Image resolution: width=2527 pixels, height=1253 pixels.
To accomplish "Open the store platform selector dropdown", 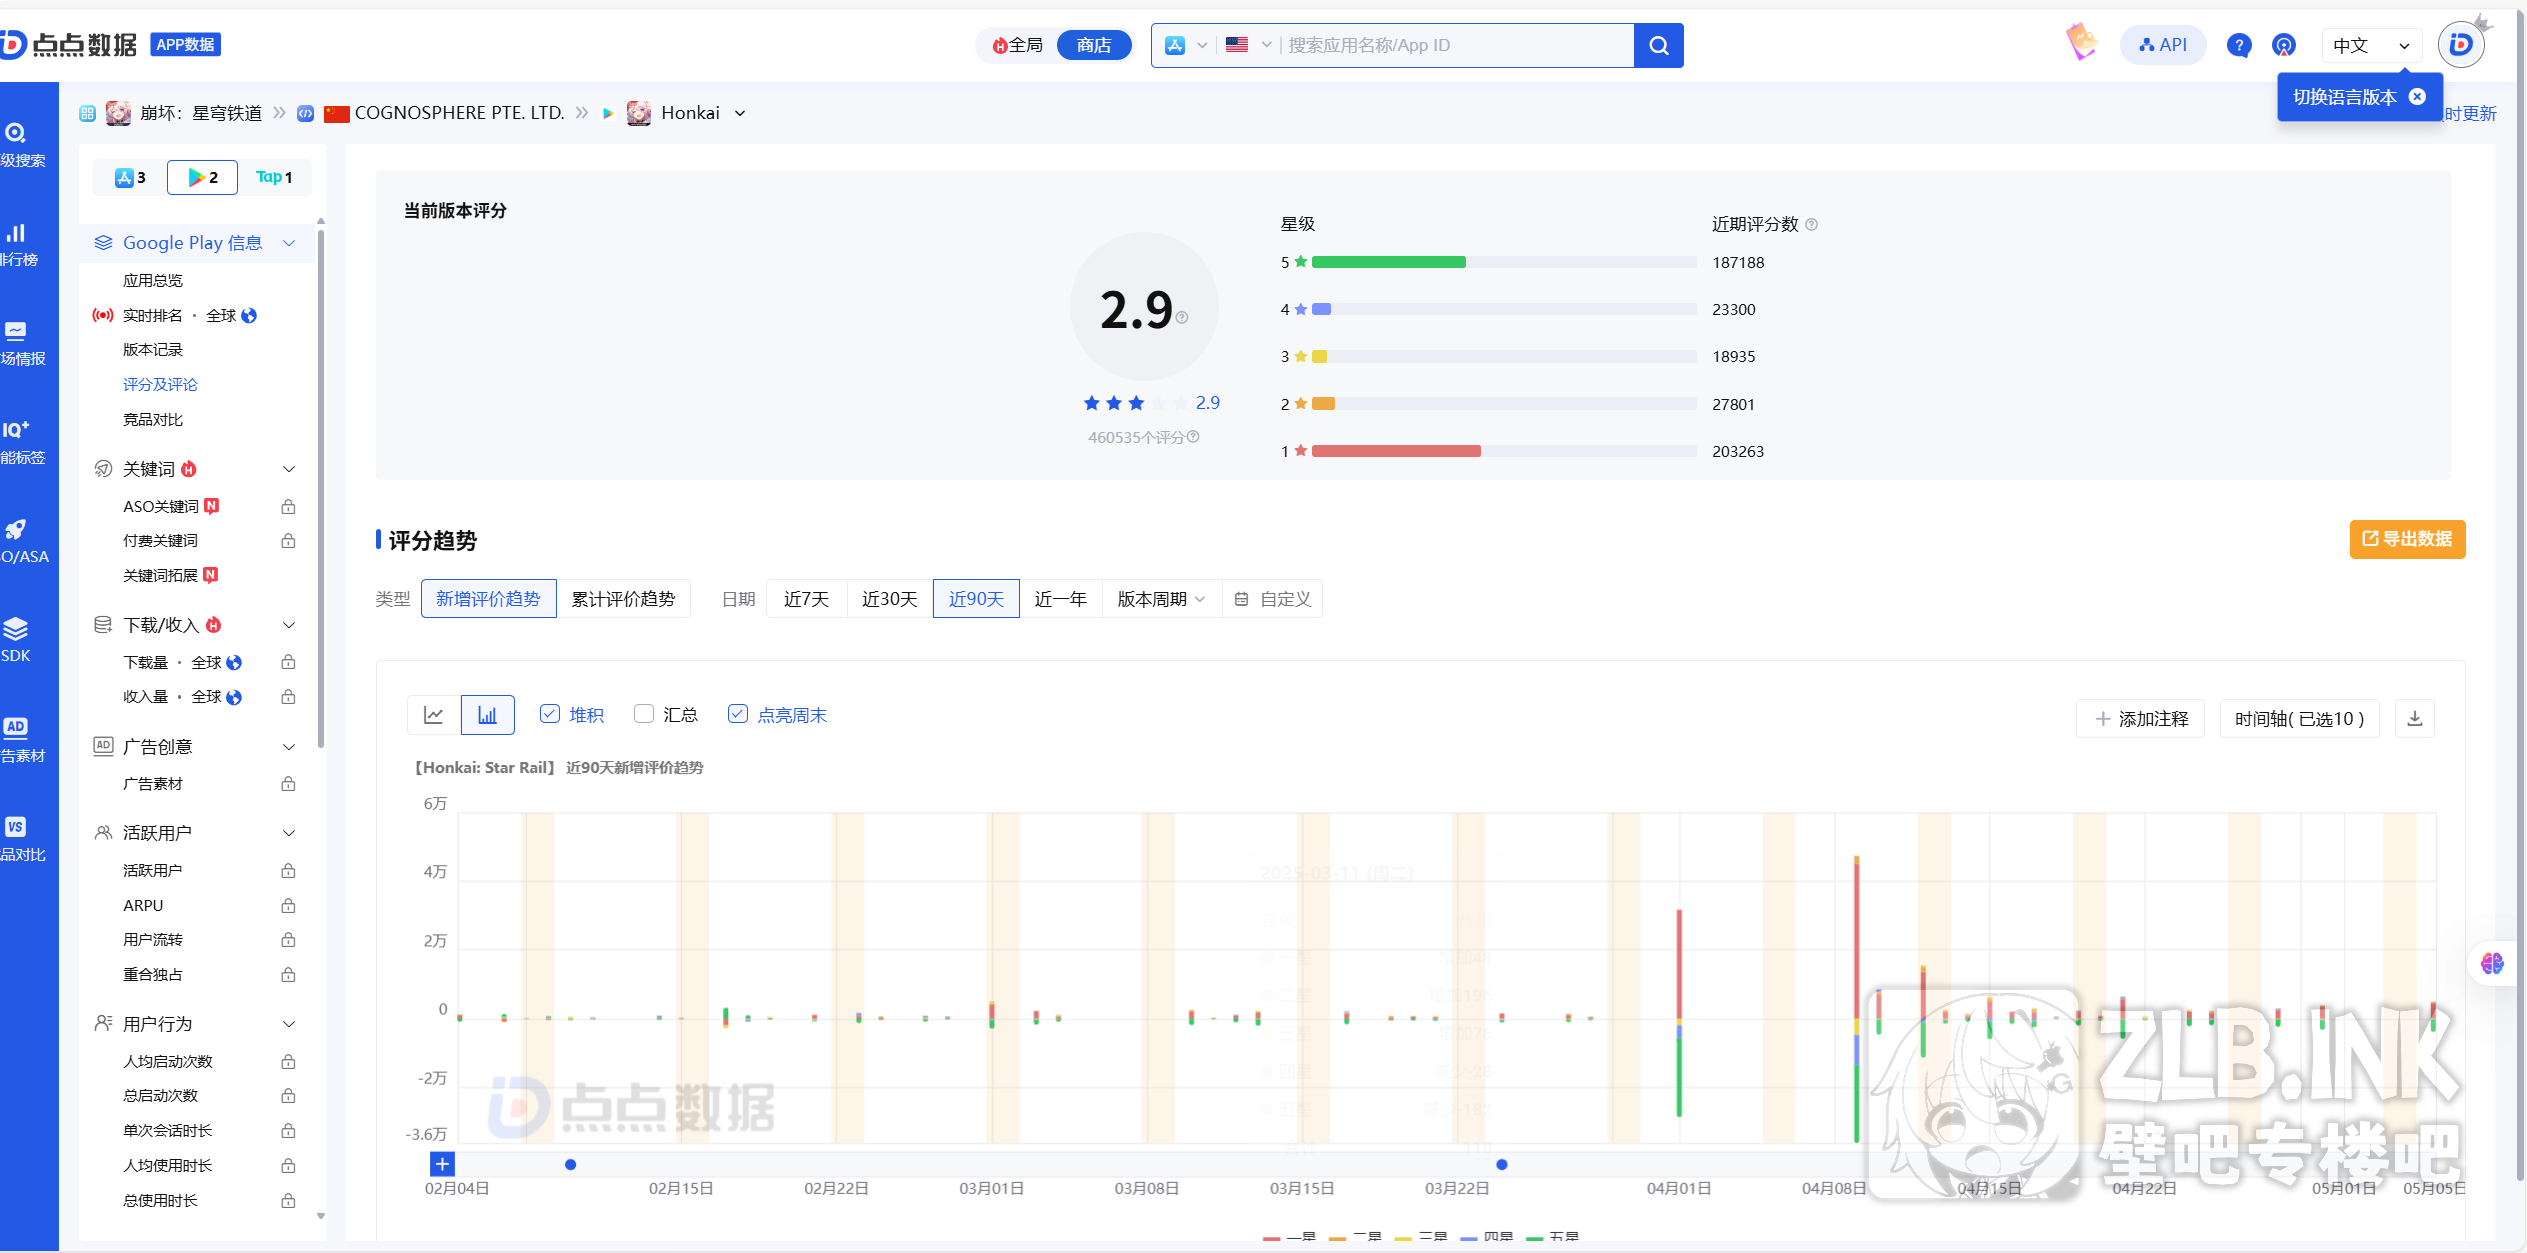I will coord(1186,45).
